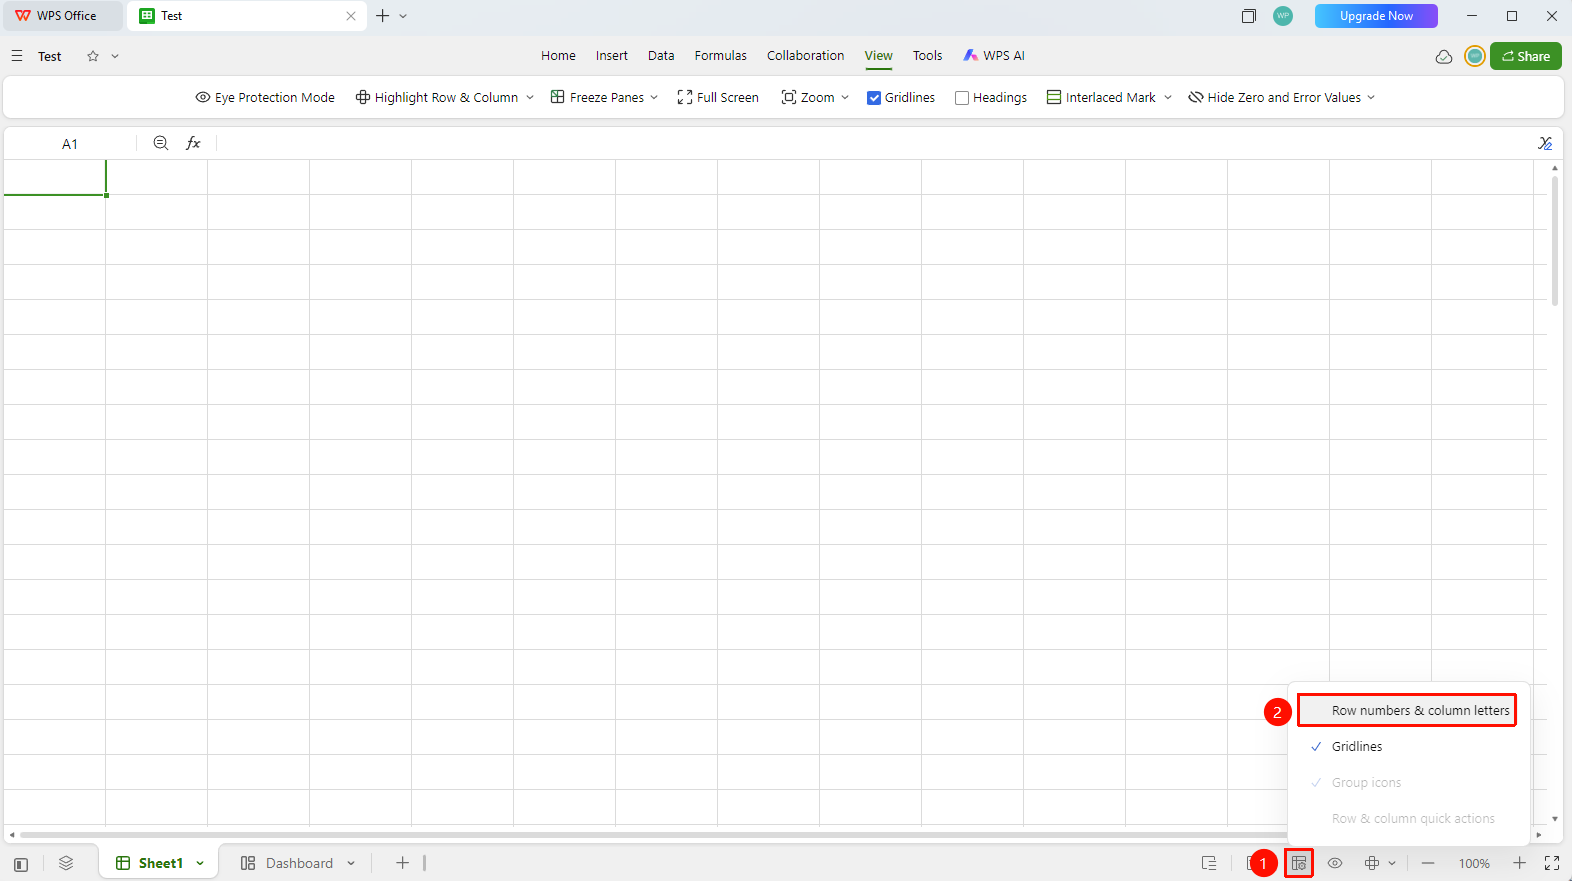
Task: Open the sheet layers icon at bottom
Action: (x=66, y=863)
